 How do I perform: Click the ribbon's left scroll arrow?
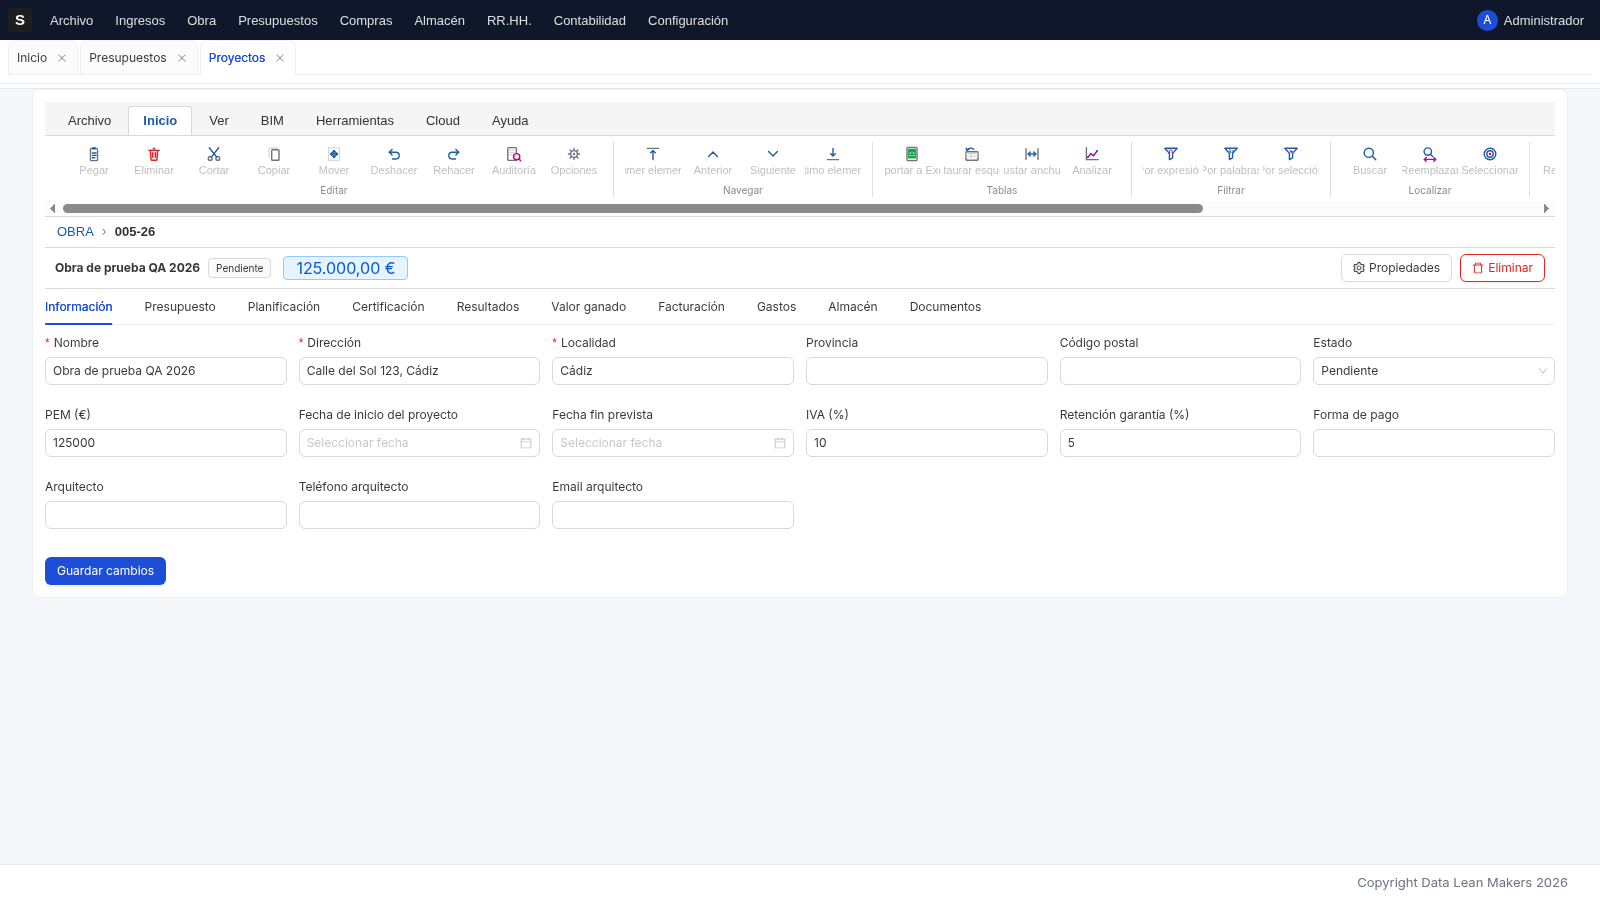coord(52,209)
